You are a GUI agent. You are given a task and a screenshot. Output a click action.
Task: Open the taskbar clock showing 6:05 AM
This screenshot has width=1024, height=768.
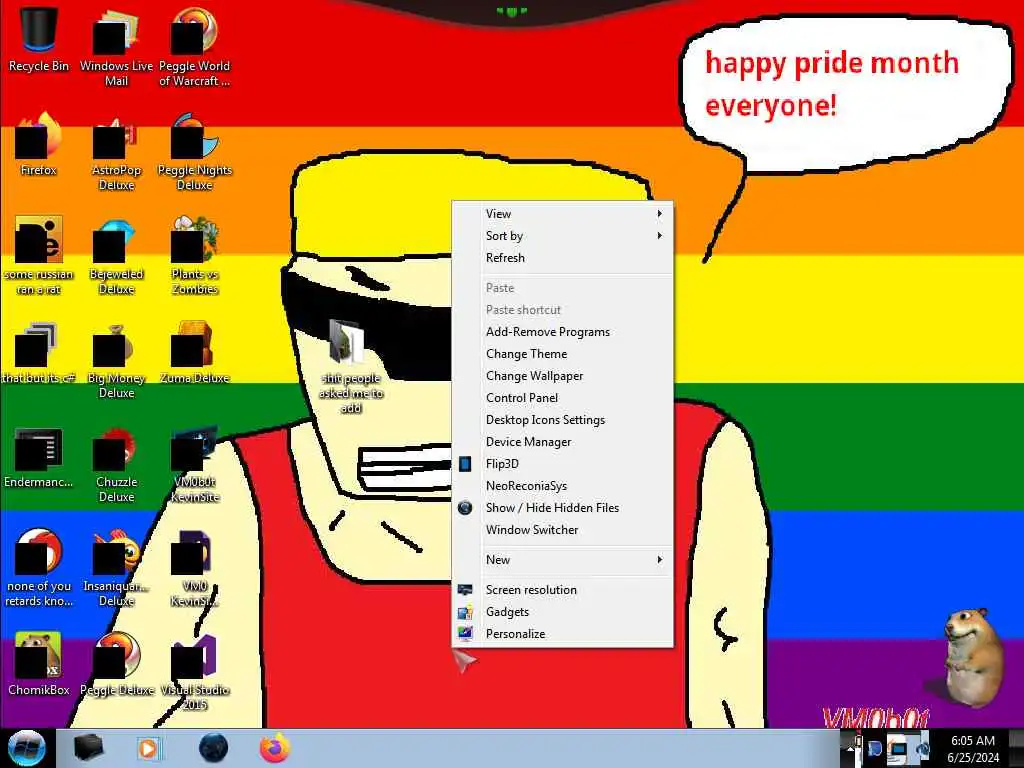pos(972,749)
